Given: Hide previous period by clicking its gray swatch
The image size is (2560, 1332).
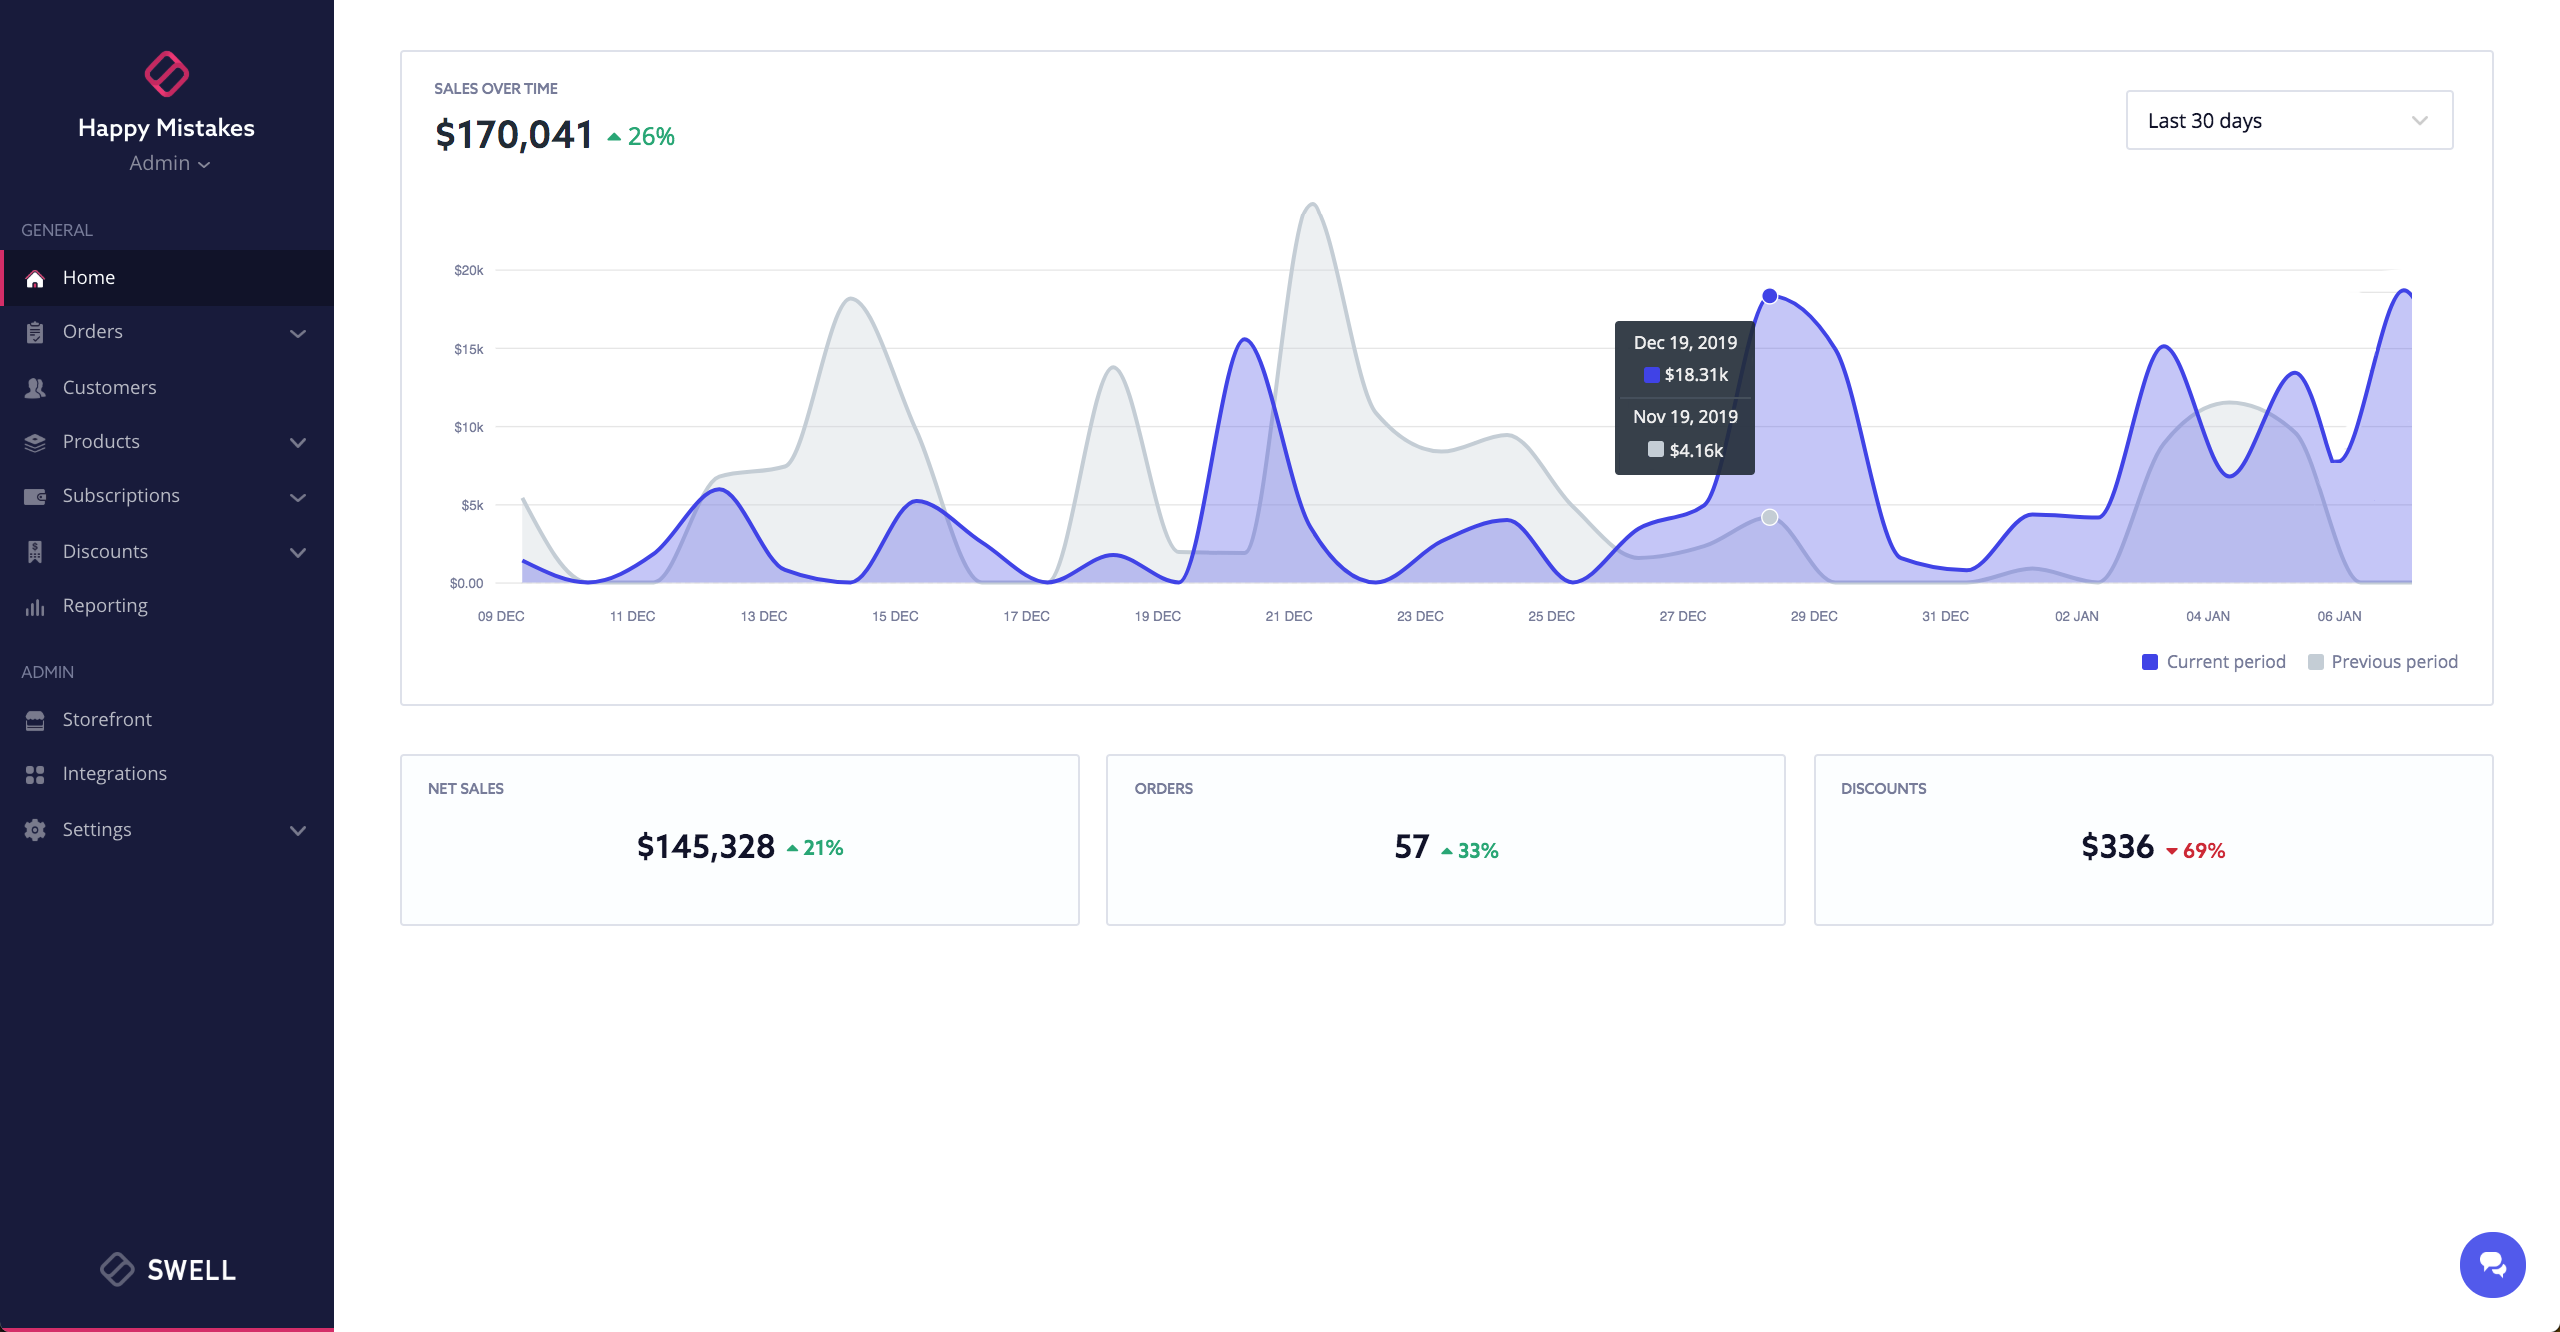Looking at the screenshot, I should (x=2318, y=661).
